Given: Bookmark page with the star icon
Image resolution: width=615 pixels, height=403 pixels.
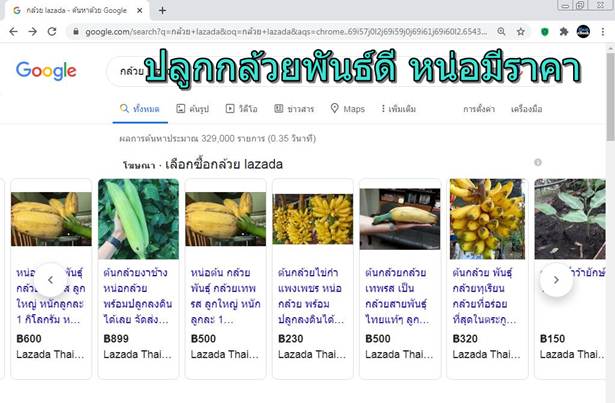Looking at the screenshot, I should pos(520,32).
